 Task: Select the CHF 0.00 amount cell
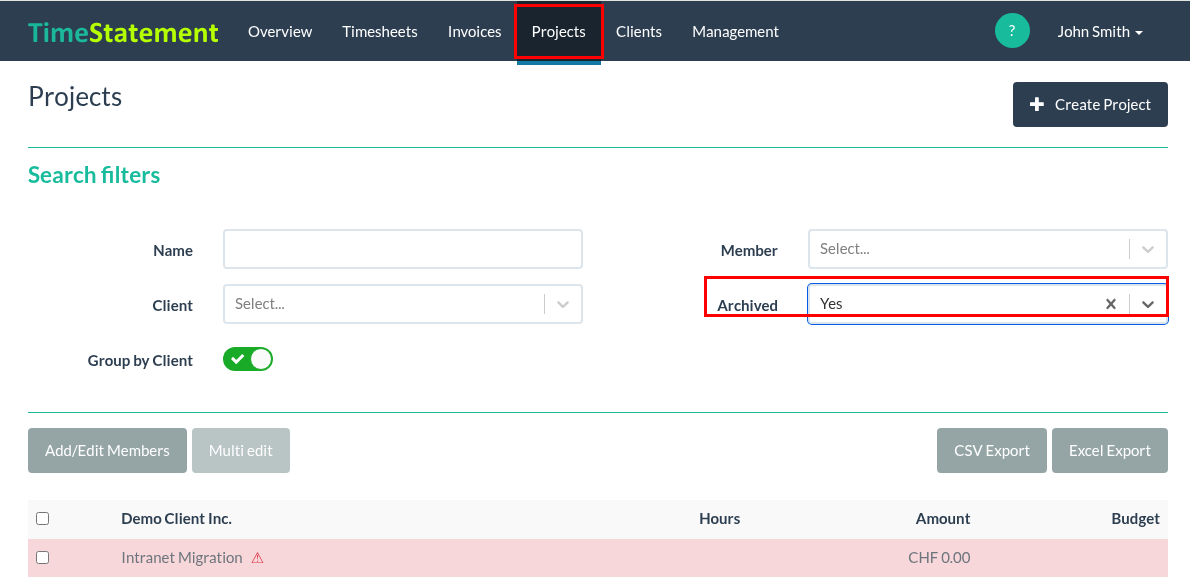pyautogui.click(x=939, y=557)
